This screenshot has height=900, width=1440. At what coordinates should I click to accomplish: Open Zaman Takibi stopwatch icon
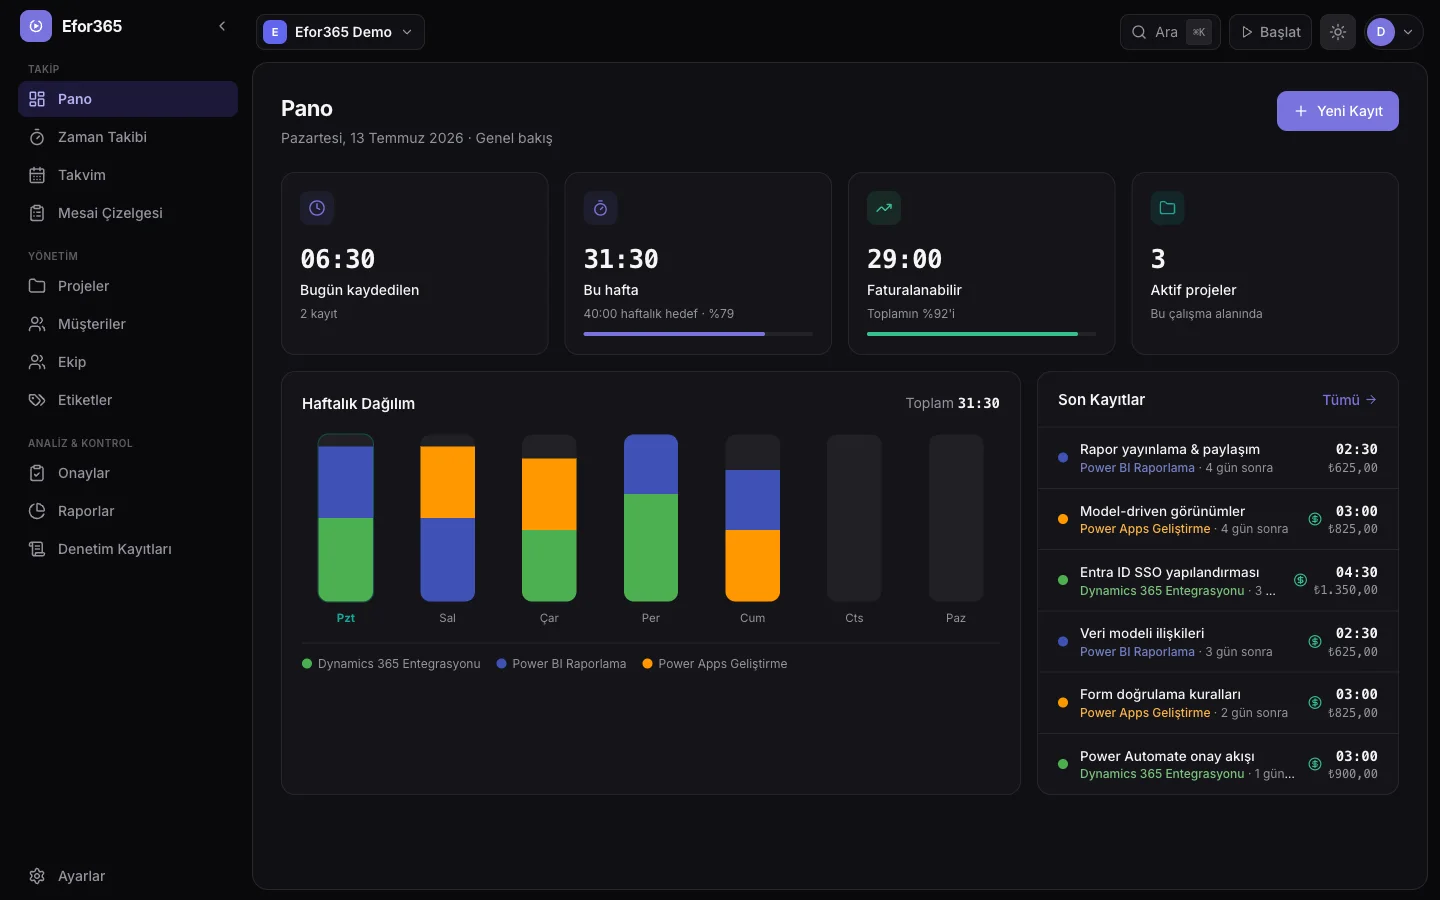[x=37, y=137]
